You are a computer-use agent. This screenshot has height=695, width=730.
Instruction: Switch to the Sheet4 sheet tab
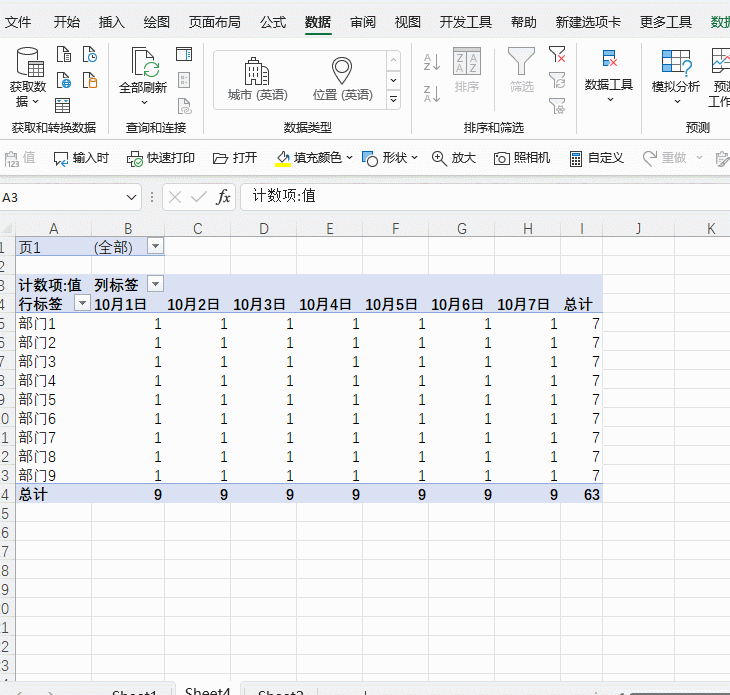(x=208, y=690)
